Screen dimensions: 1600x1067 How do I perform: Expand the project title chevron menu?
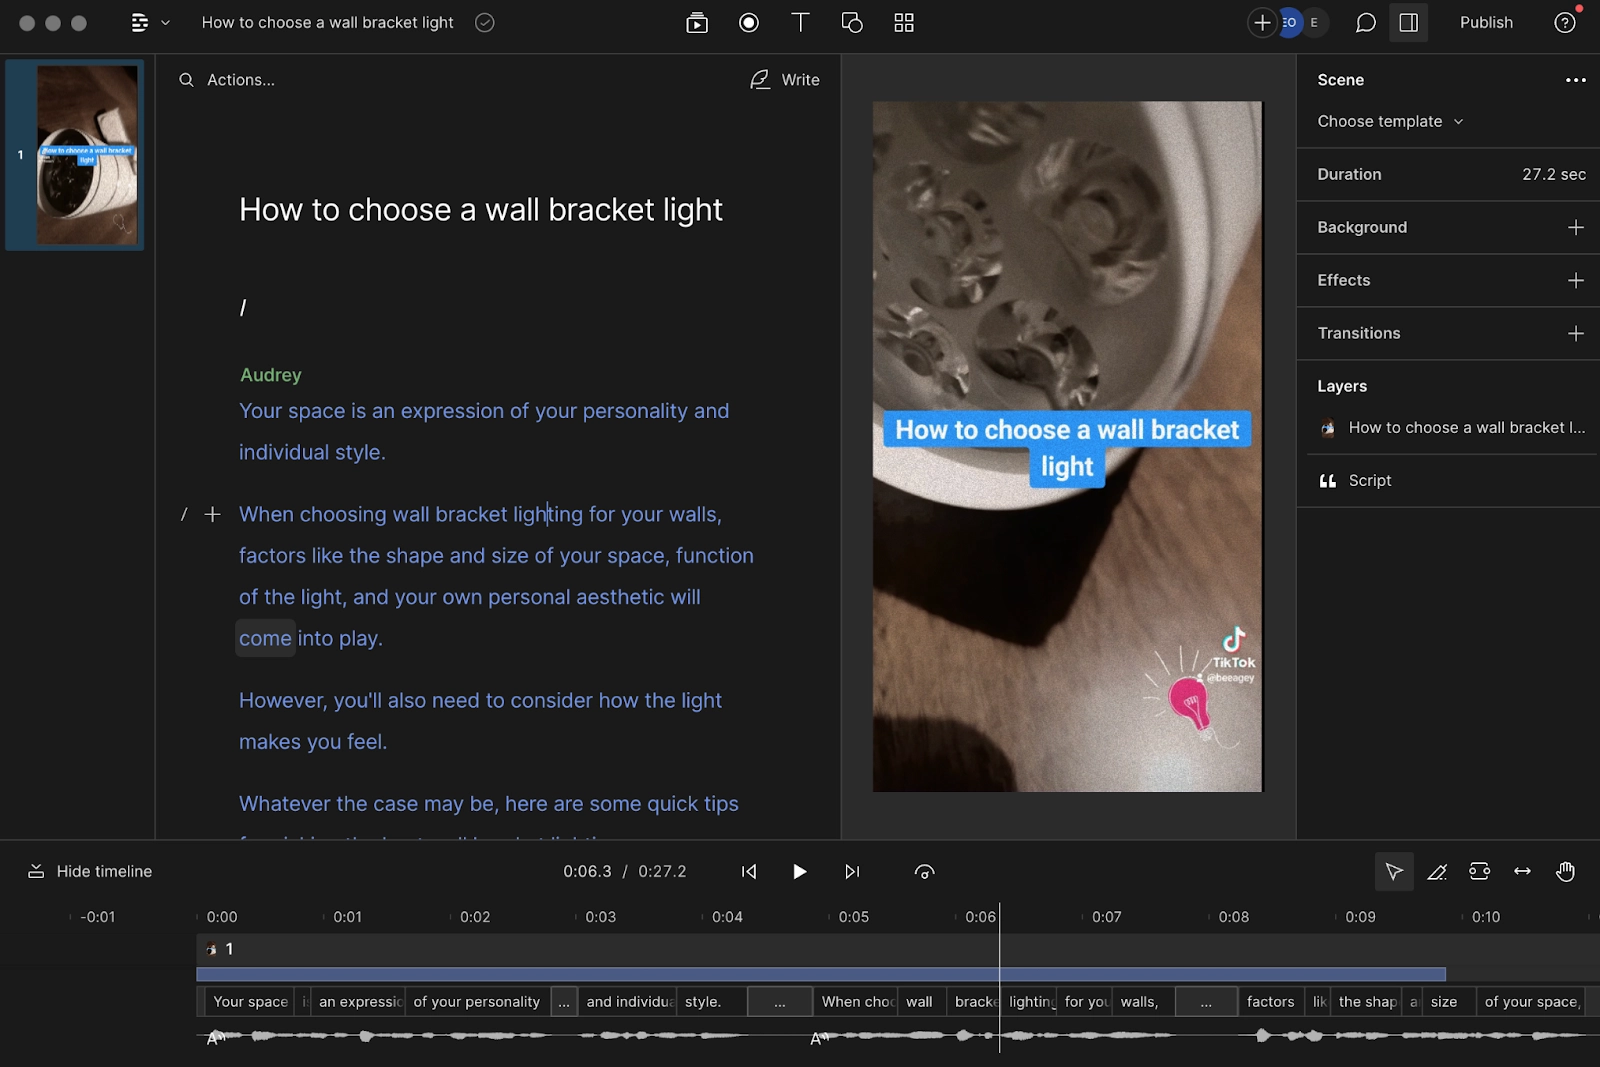[x=165, y=22]
